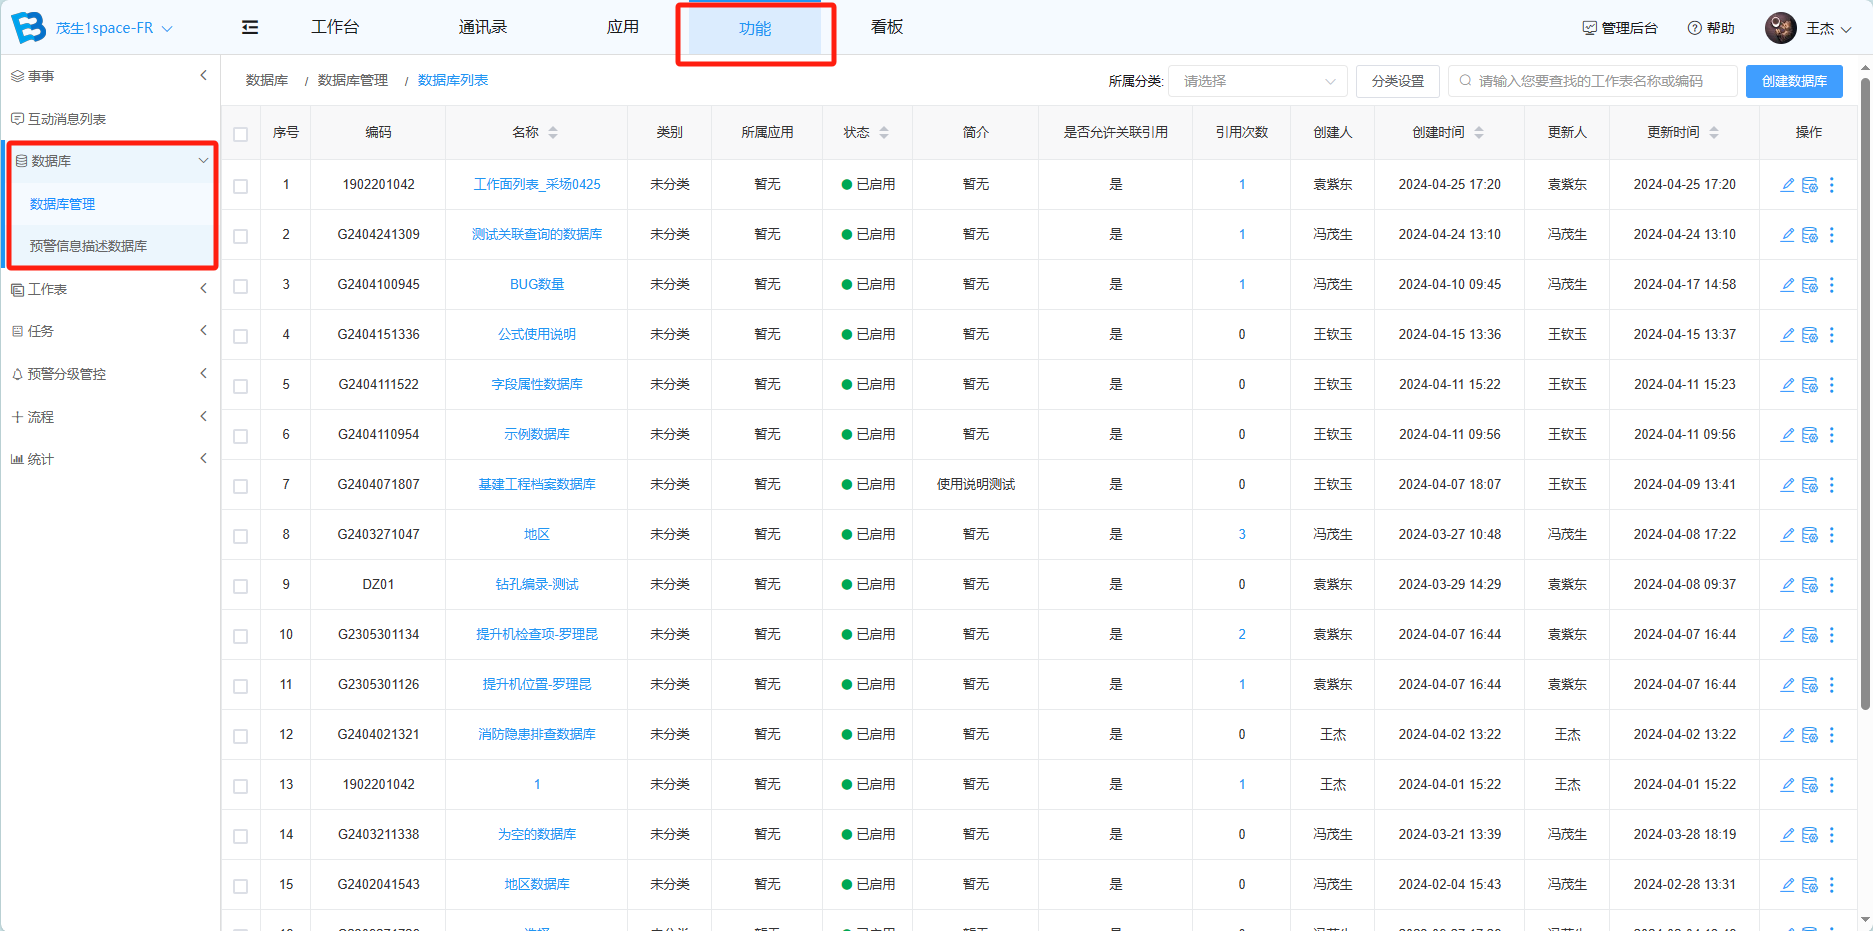Open 管理后台 admin console

[x=1619, y=28]
